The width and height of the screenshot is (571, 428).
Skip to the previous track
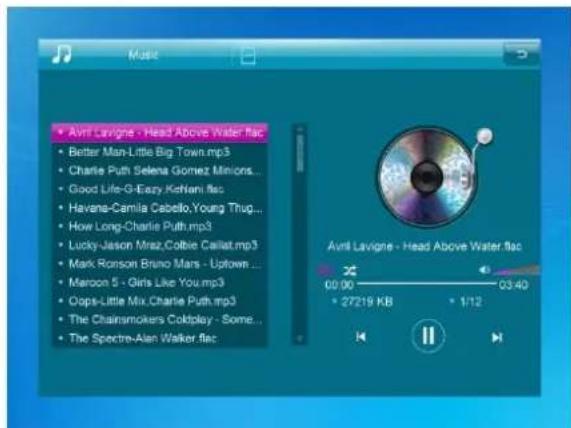[x=361, y=337]
